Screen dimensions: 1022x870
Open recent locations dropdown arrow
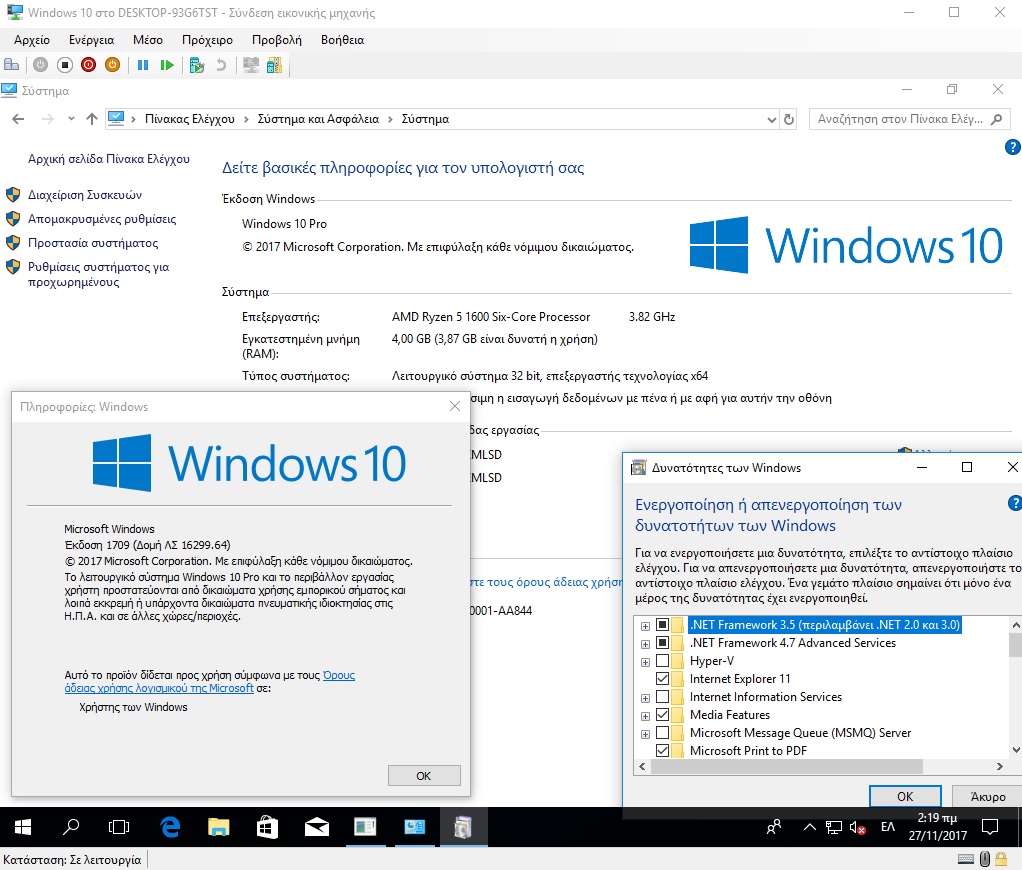tap(71, 119)
